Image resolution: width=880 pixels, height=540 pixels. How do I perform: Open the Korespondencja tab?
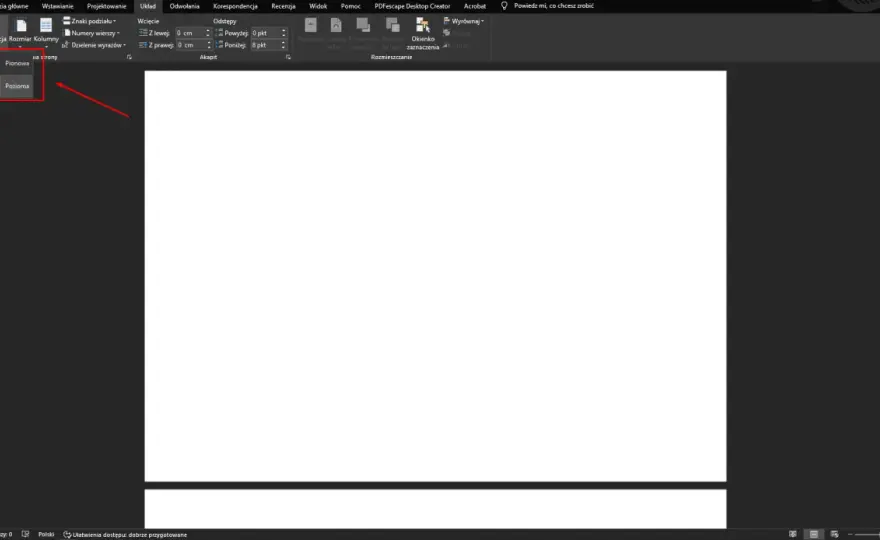point(235,6)
